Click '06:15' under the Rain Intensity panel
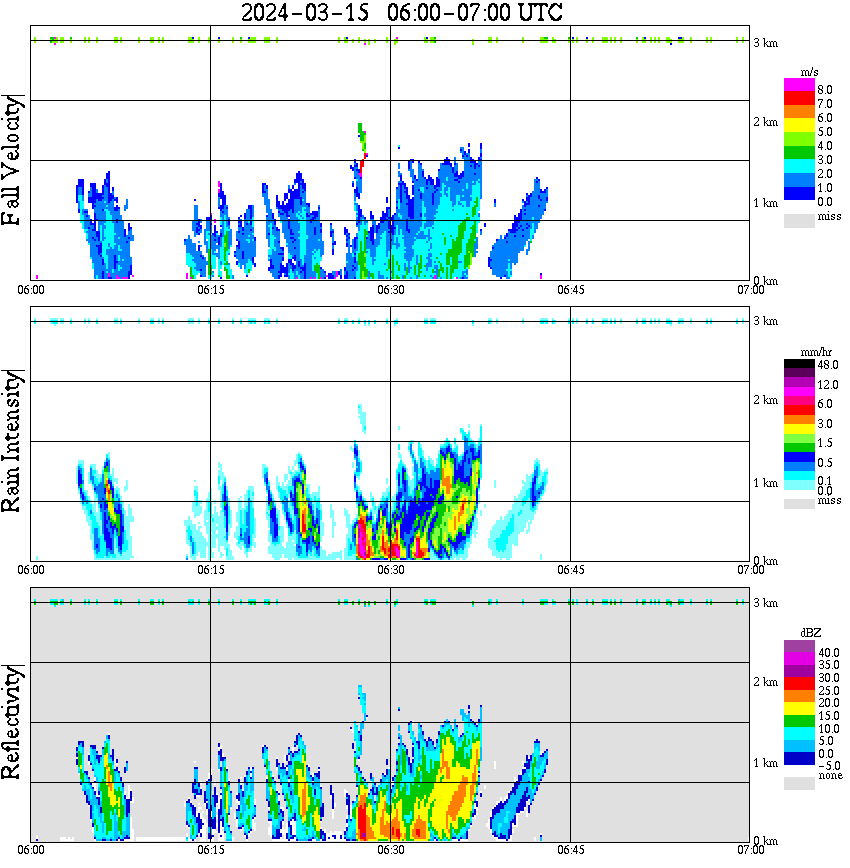The width and height of the screenshot is (850, 868). point(210,570)
